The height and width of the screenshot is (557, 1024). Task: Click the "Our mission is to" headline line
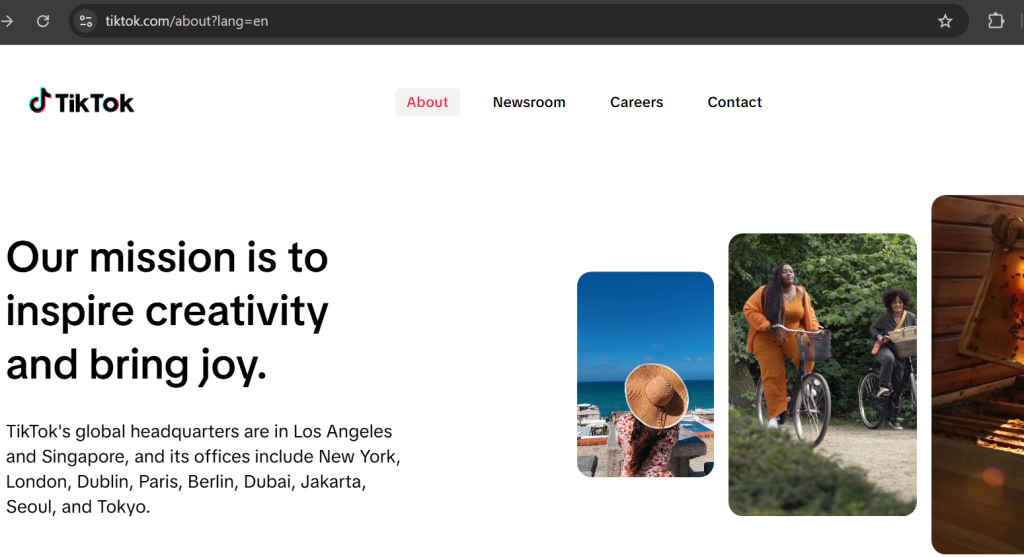click(167, 258)
